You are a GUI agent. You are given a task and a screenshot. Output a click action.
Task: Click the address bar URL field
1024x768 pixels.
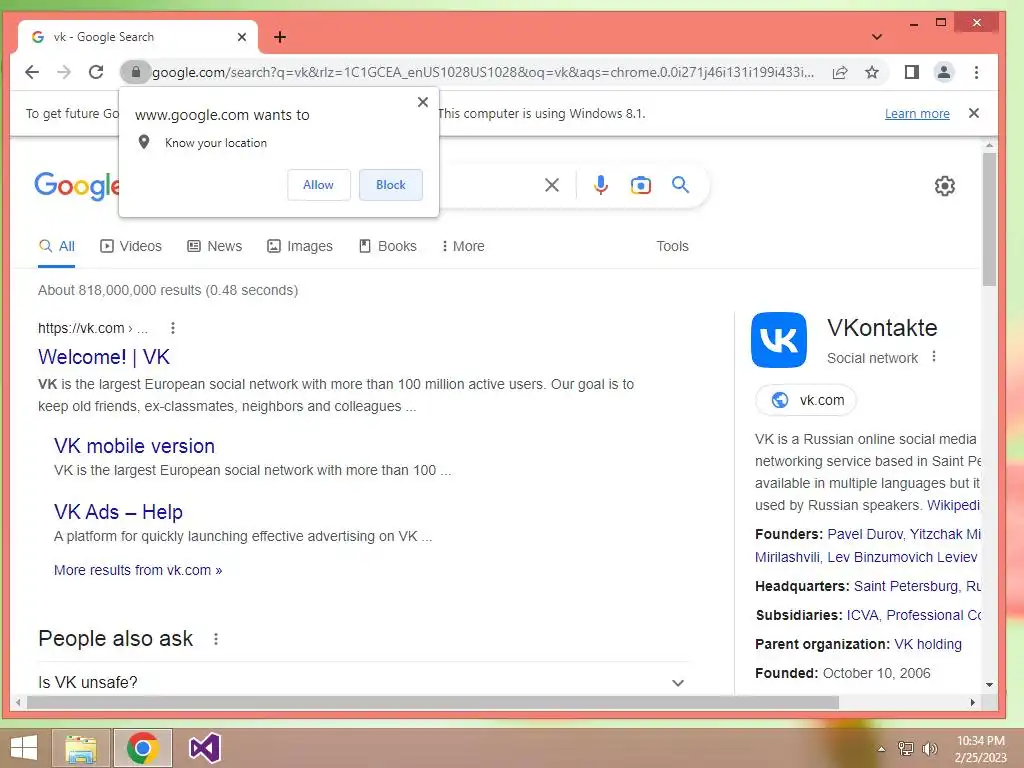(483, 72)
